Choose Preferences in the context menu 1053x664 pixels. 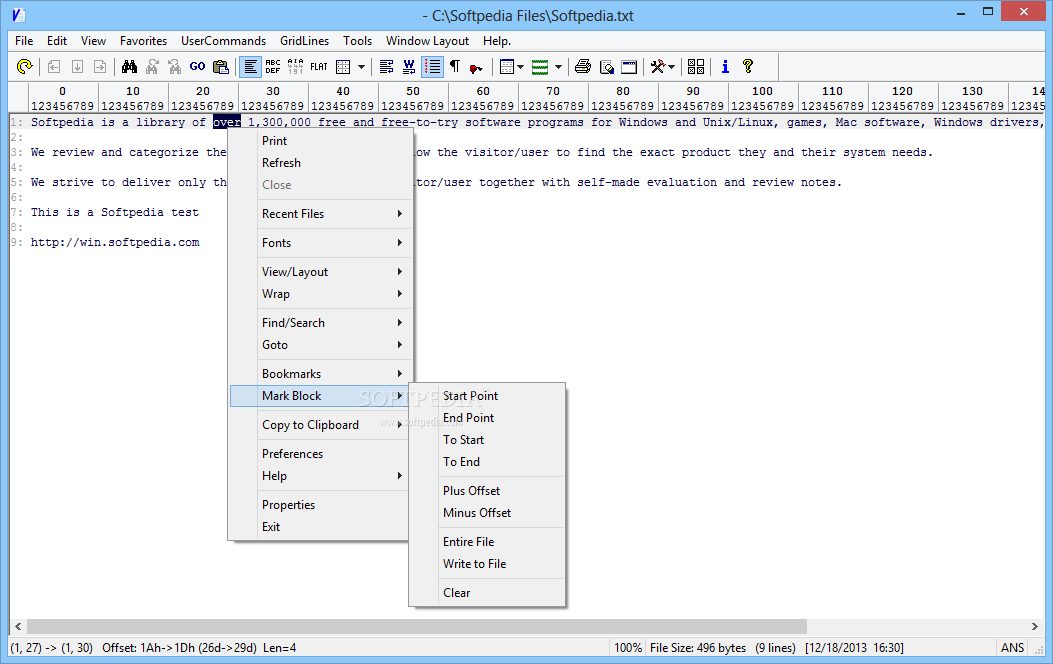pyautogui.click(x=320, y=454)
